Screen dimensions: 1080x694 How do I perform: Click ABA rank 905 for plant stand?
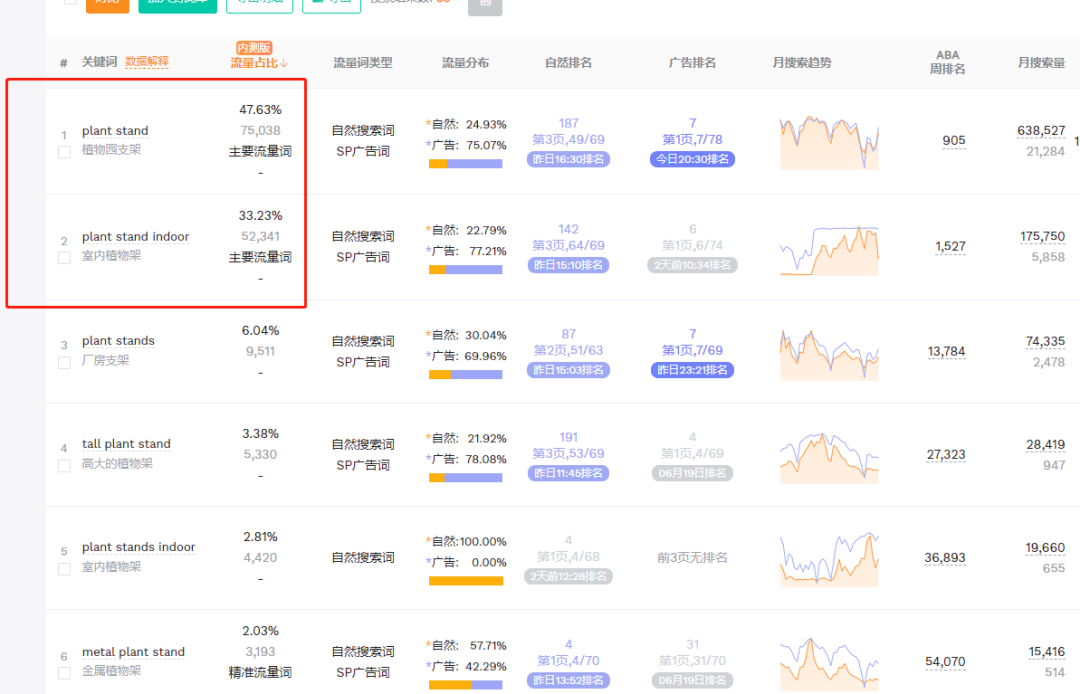954,140
